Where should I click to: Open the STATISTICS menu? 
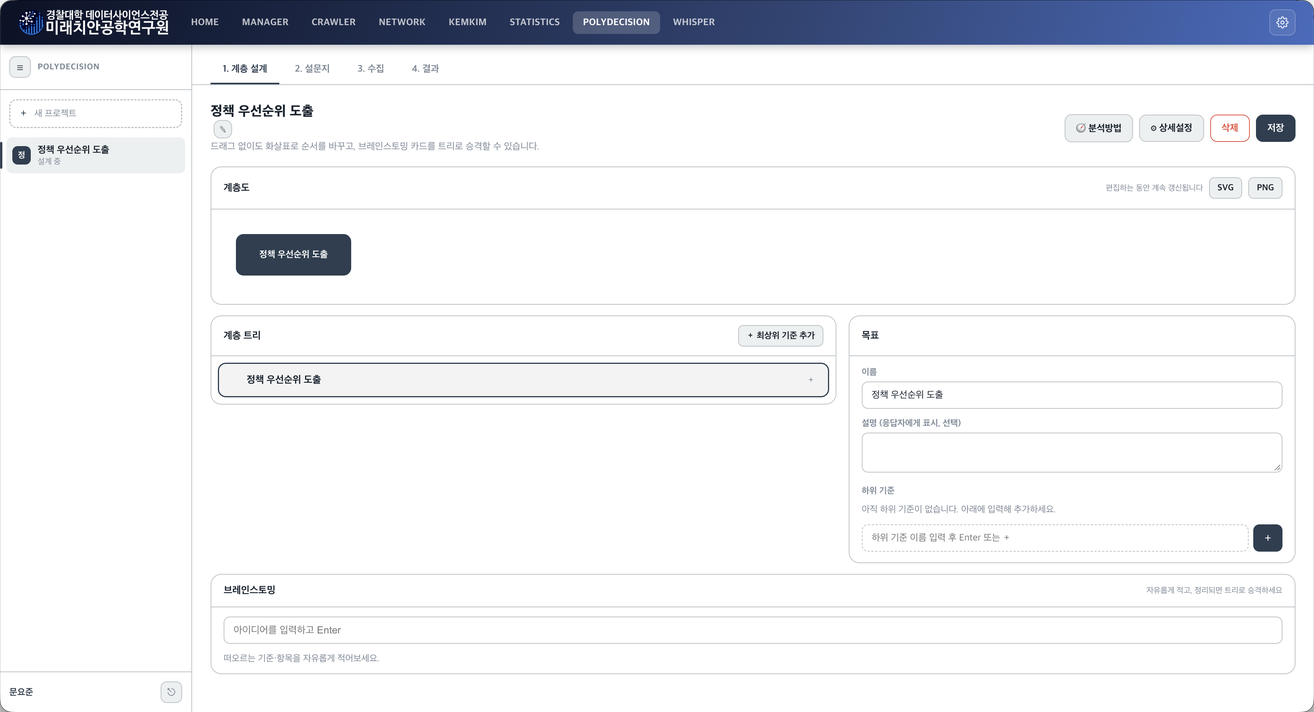click(x=534, y=22)
